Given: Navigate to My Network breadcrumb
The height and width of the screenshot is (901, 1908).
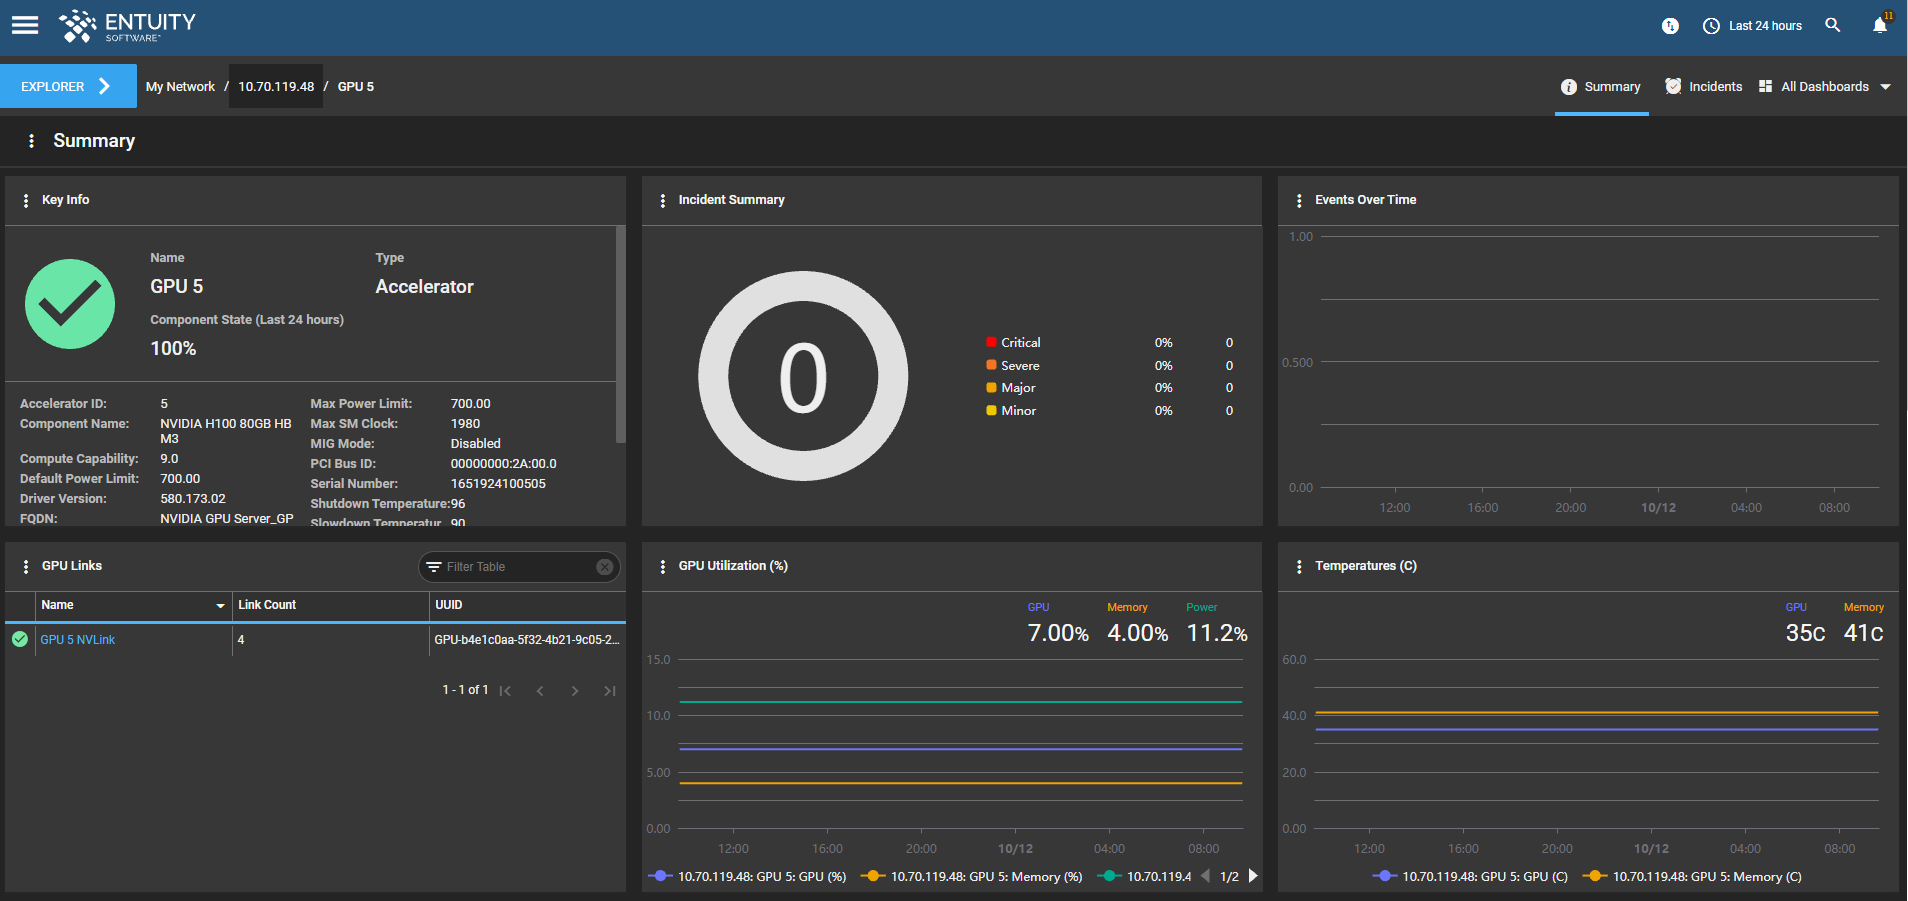Looking at the screenshot, I should (x=180, y=87).
